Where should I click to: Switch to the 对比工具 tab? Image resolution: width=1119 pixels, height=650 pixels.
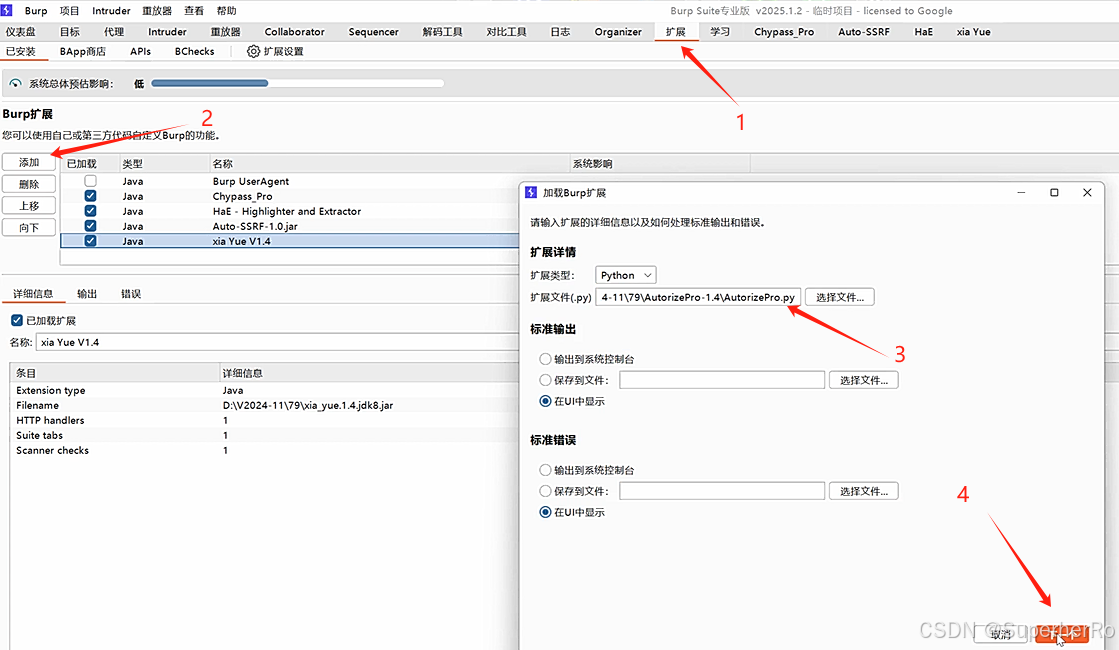[507, 32]
